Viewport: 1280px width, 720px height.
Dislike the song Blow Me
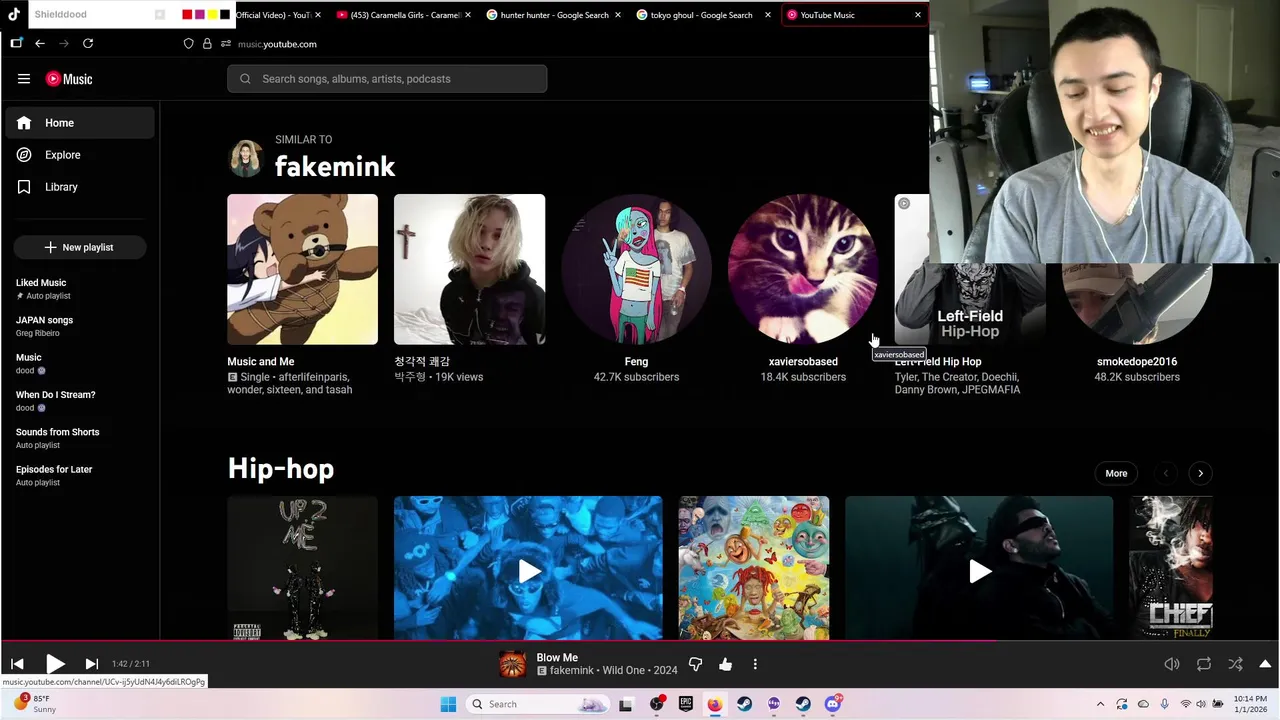695,664
